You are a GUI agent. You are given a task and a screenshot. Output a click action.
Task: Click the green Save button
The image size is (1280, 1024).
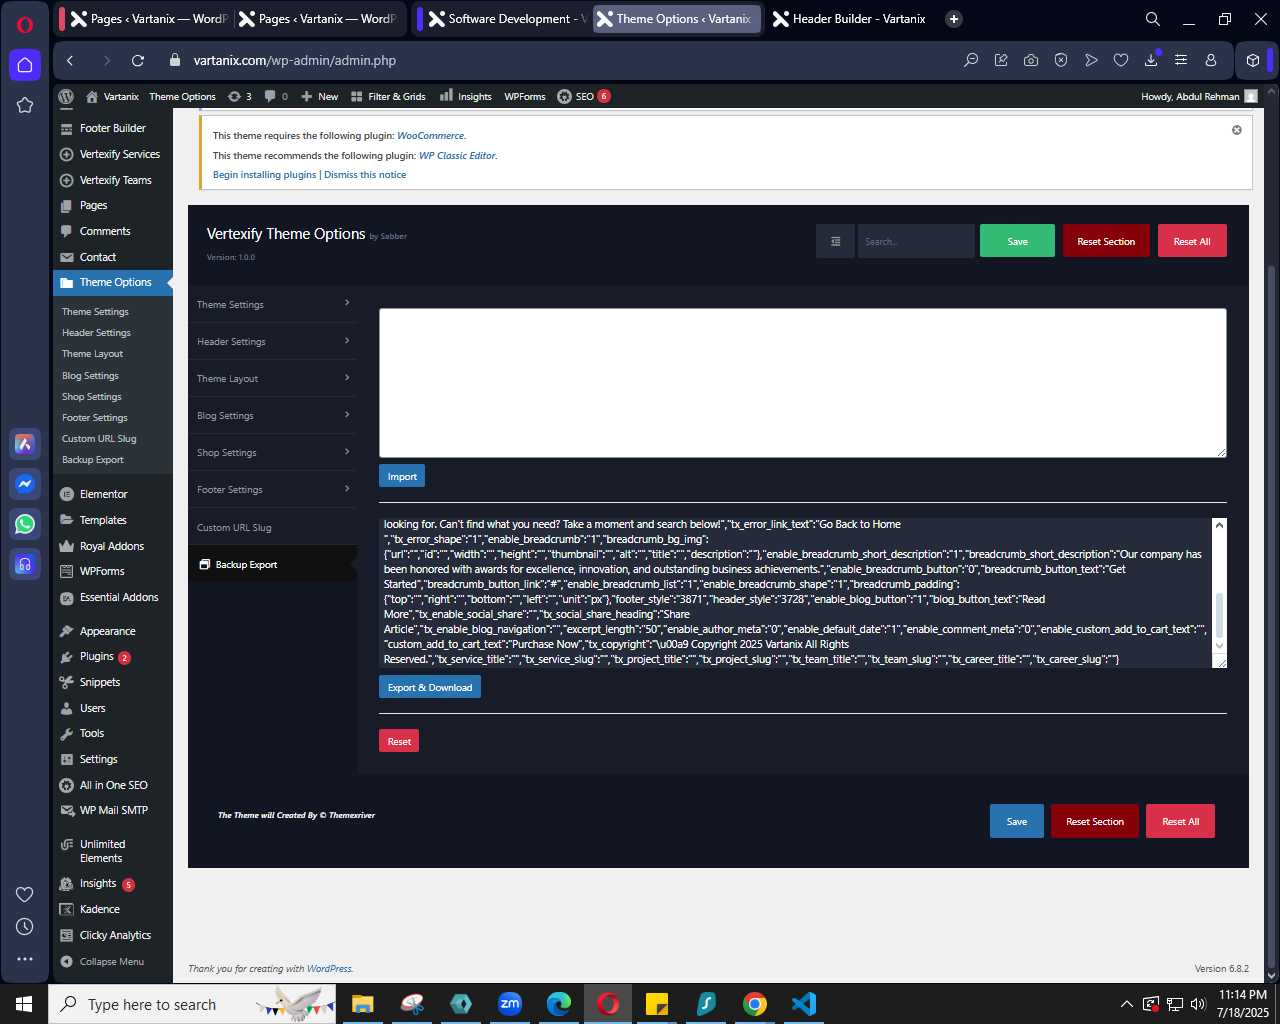[x=1017, y=241]
